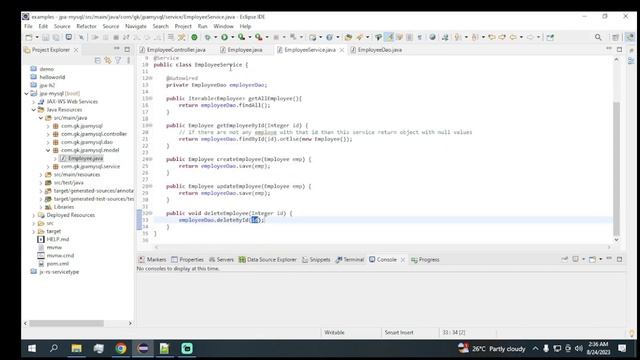Click the Windows Start button
The height and width of the screenshot is (360, 640).
click(32, 348)
